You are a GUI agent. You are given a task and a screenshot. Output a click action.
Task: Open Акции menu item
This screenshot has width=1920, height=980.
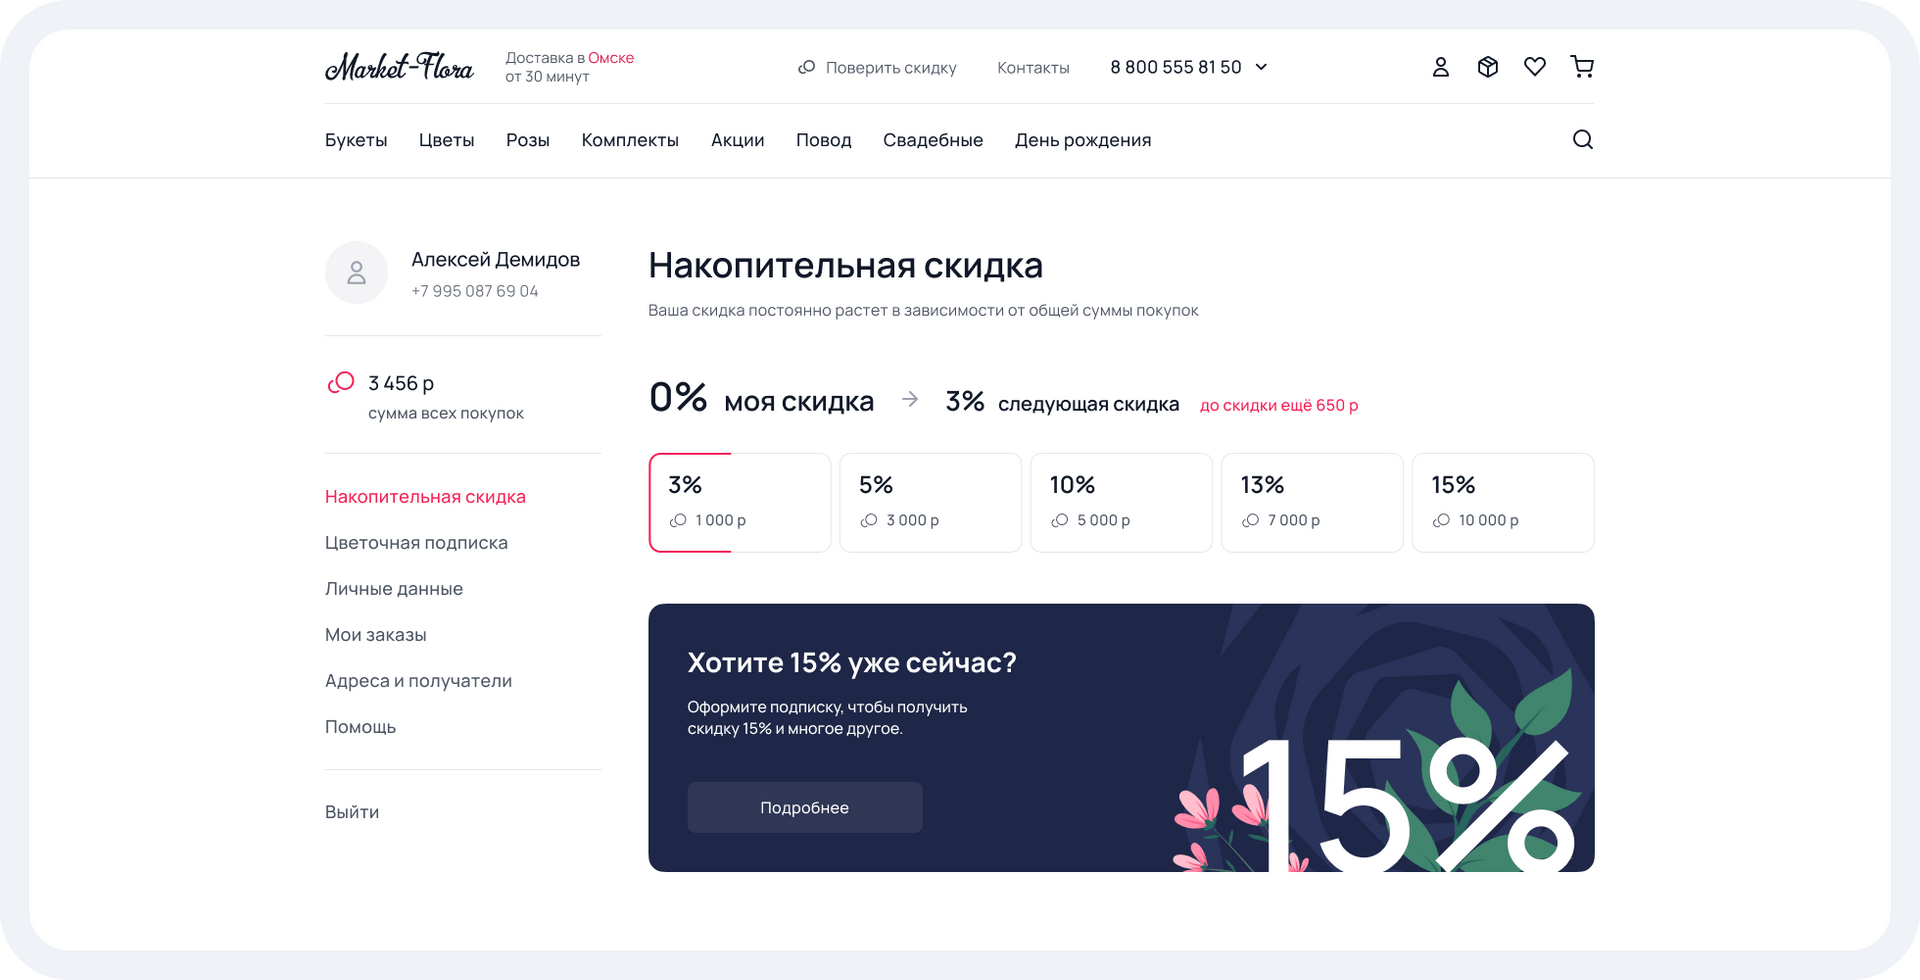[737, 140]
